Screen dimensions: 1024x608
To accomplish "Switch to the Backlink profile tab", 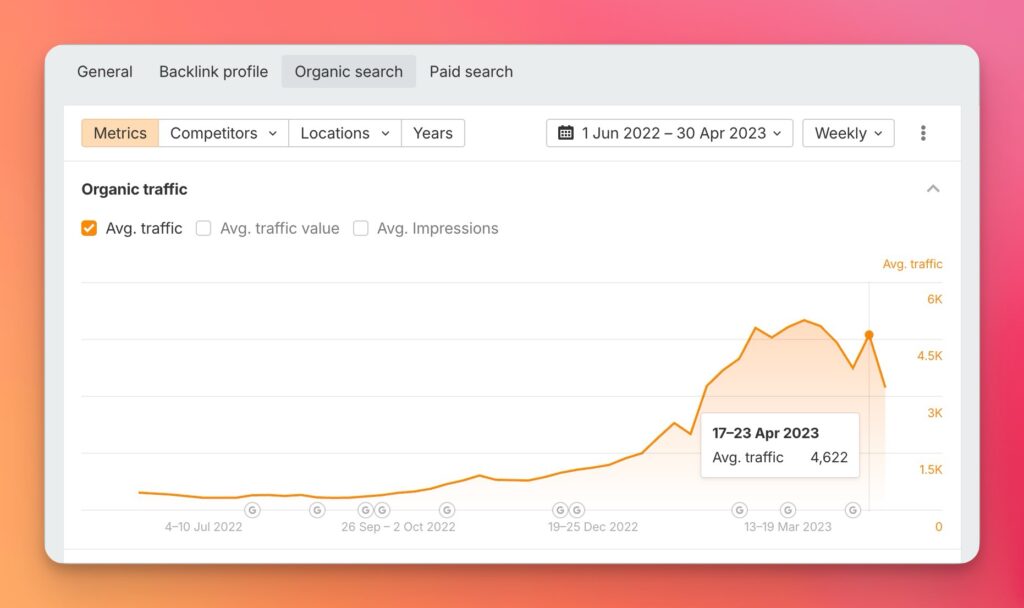I will (213, 72).
